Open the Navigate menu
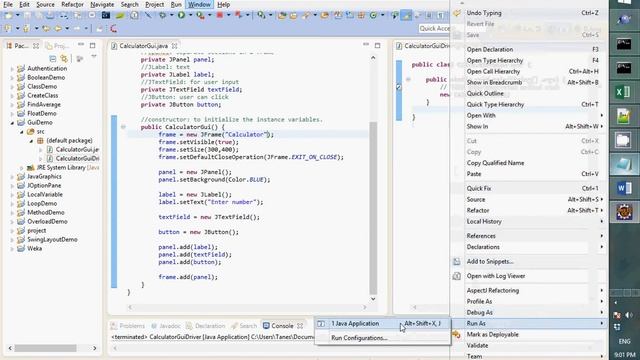The height and width of the screenshot is (360, 640). (102, 4)
